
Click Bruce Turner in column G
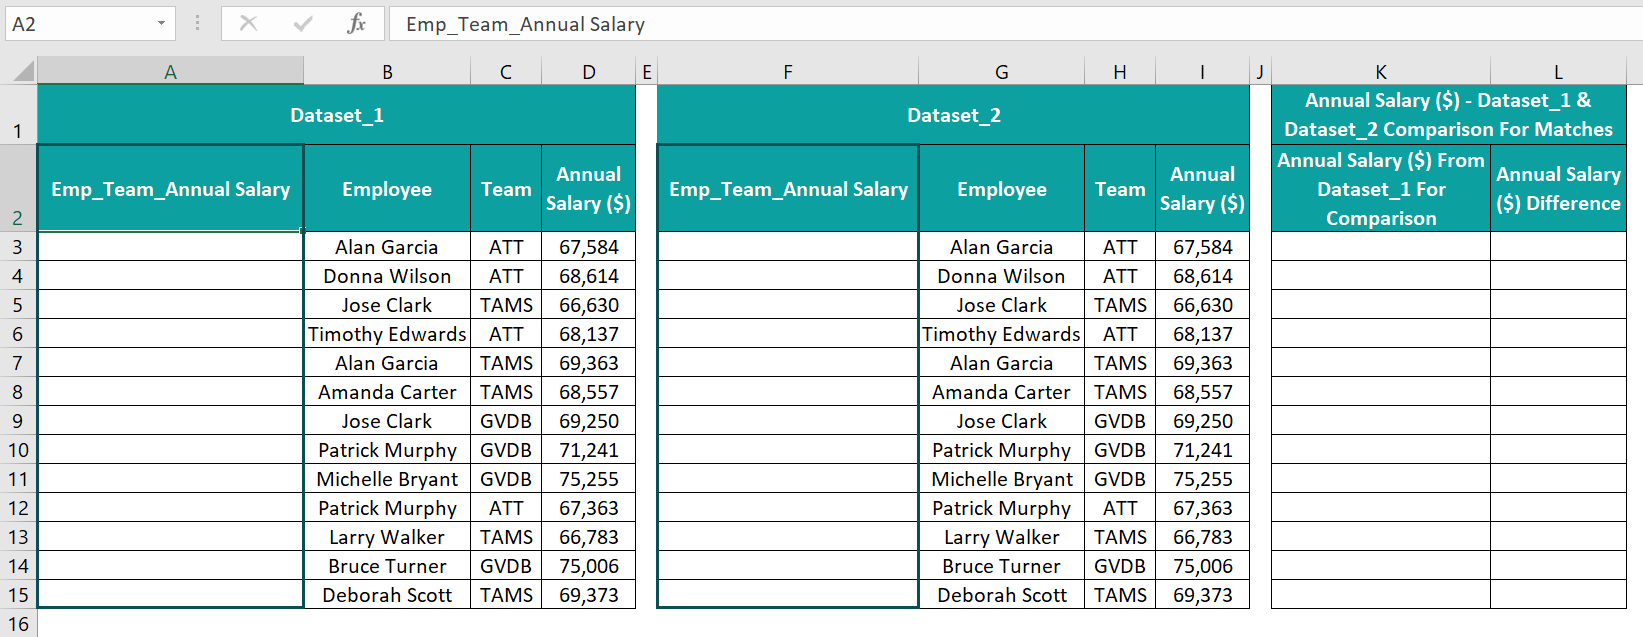(1001, 566)
